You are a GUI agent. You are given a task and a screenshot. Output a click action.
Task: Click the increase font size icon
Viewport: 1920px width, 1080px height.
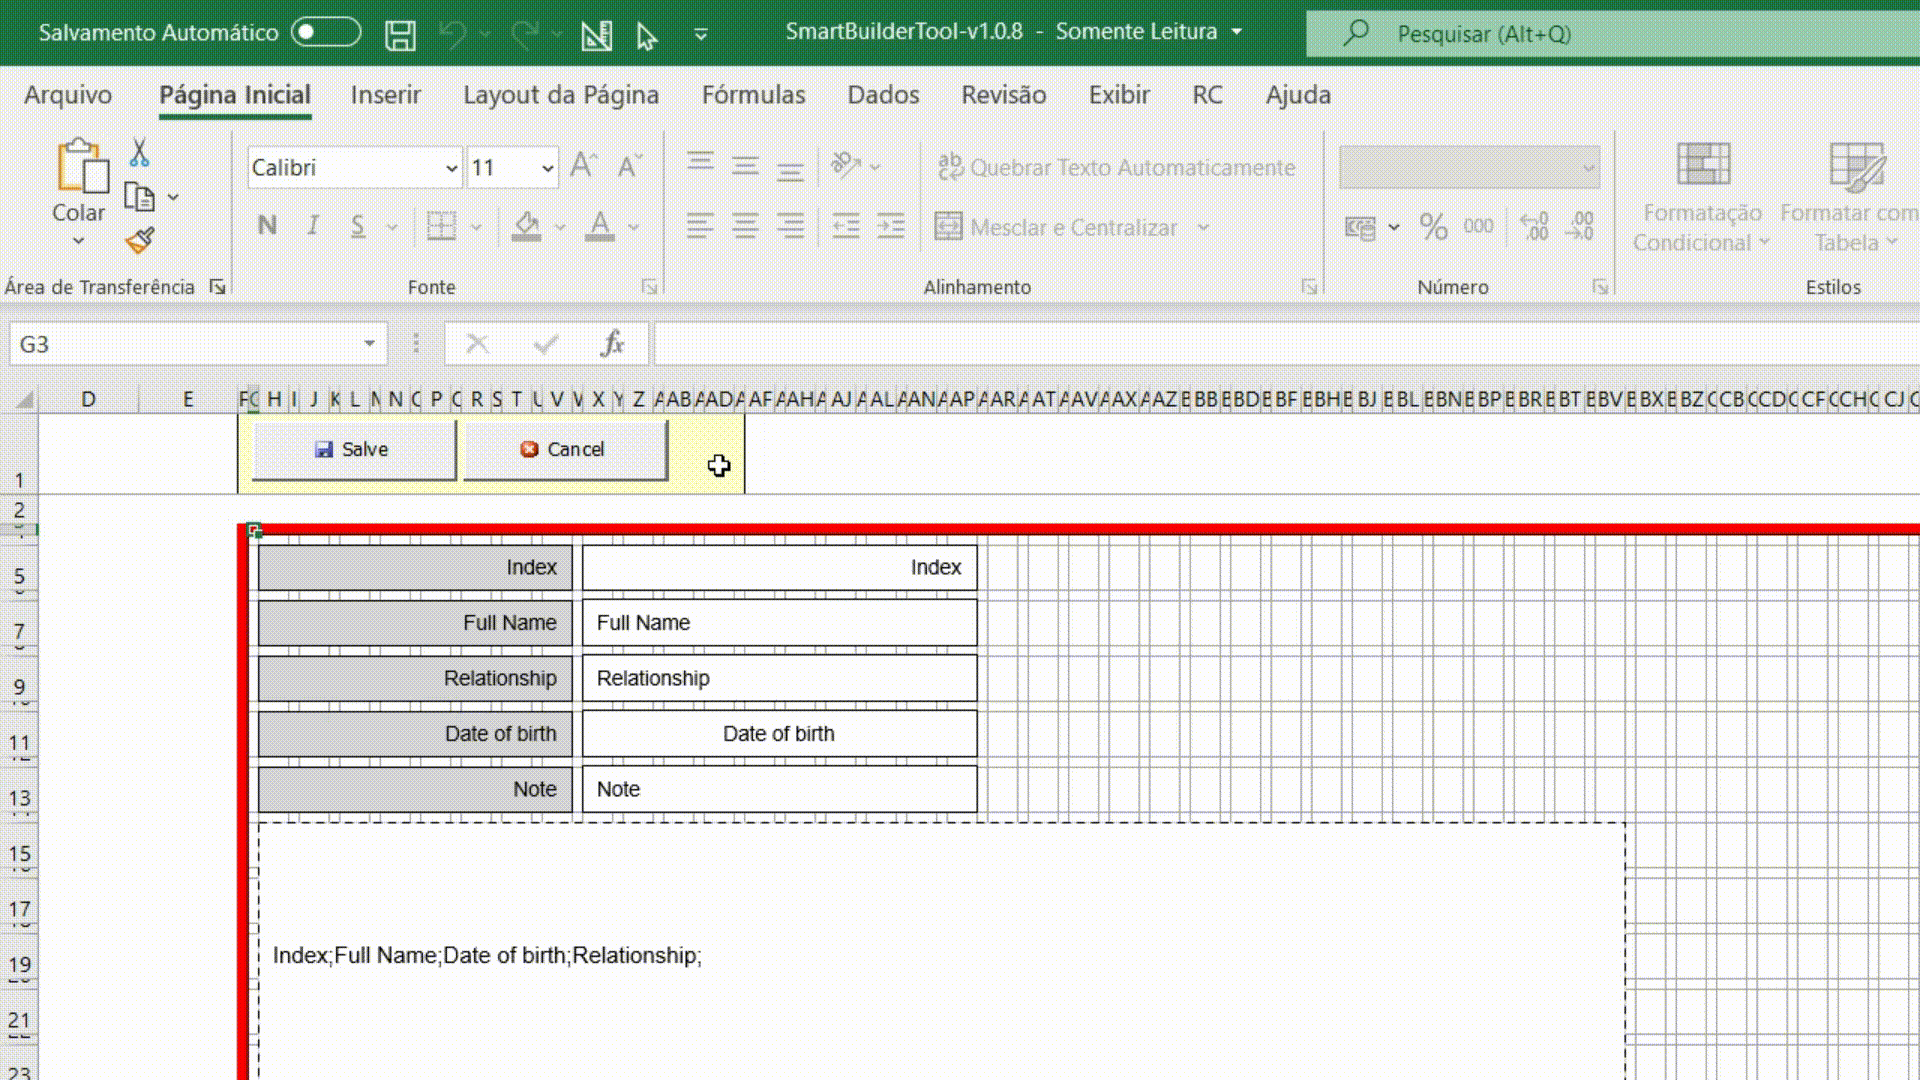coord(583,165)
